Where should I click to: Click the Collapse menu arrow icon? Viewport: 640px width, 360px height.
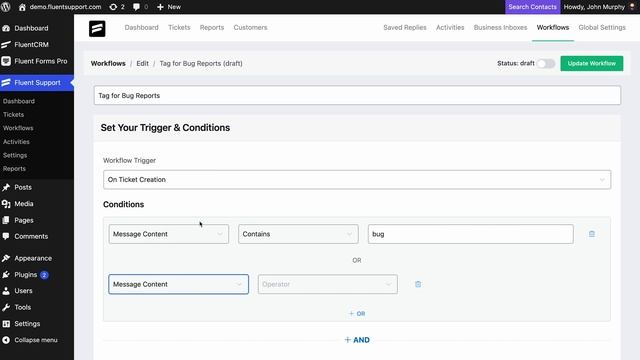(x=6, y=340)
